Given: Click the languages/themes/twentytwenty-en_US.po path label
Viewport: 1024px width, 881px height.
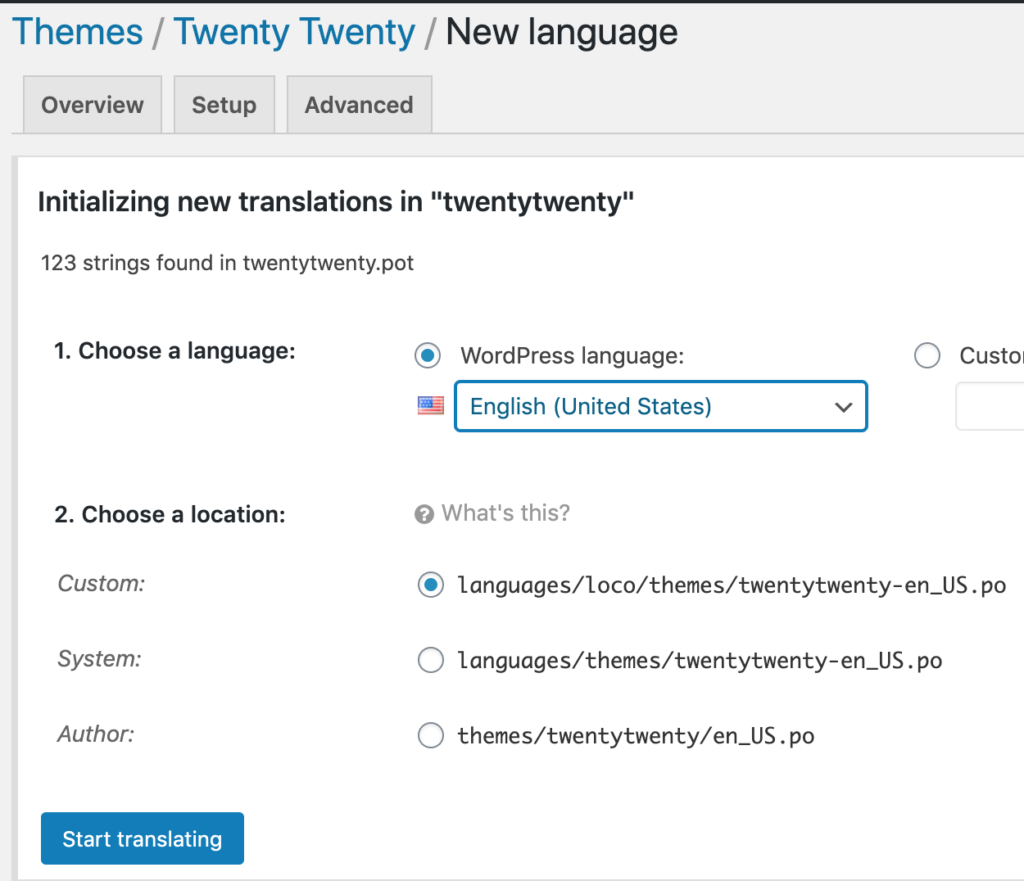Looking at the screenshot, I should click(x=699, y=660).
